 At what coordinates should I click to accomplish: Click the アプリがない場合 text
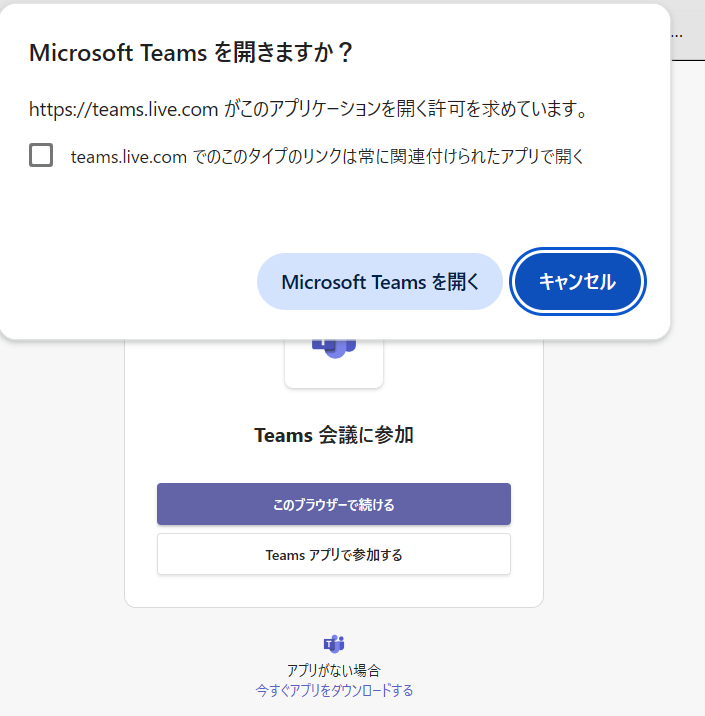point(334,670)
